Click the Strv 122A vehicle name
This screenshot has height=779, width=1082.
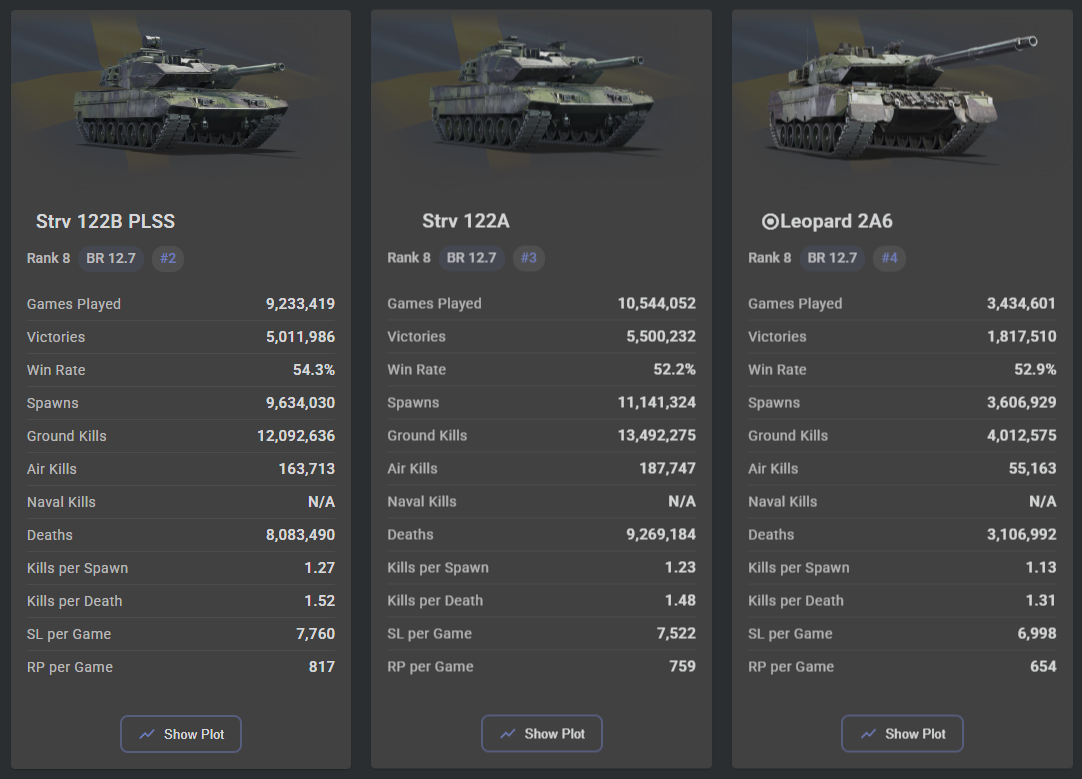tap(466, 222)
